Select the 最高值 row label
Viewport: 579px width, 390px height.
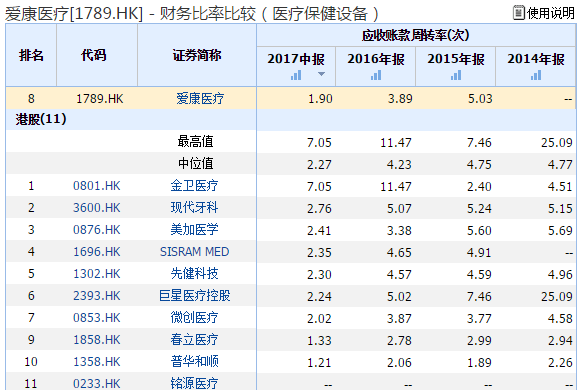click(195, 141)
